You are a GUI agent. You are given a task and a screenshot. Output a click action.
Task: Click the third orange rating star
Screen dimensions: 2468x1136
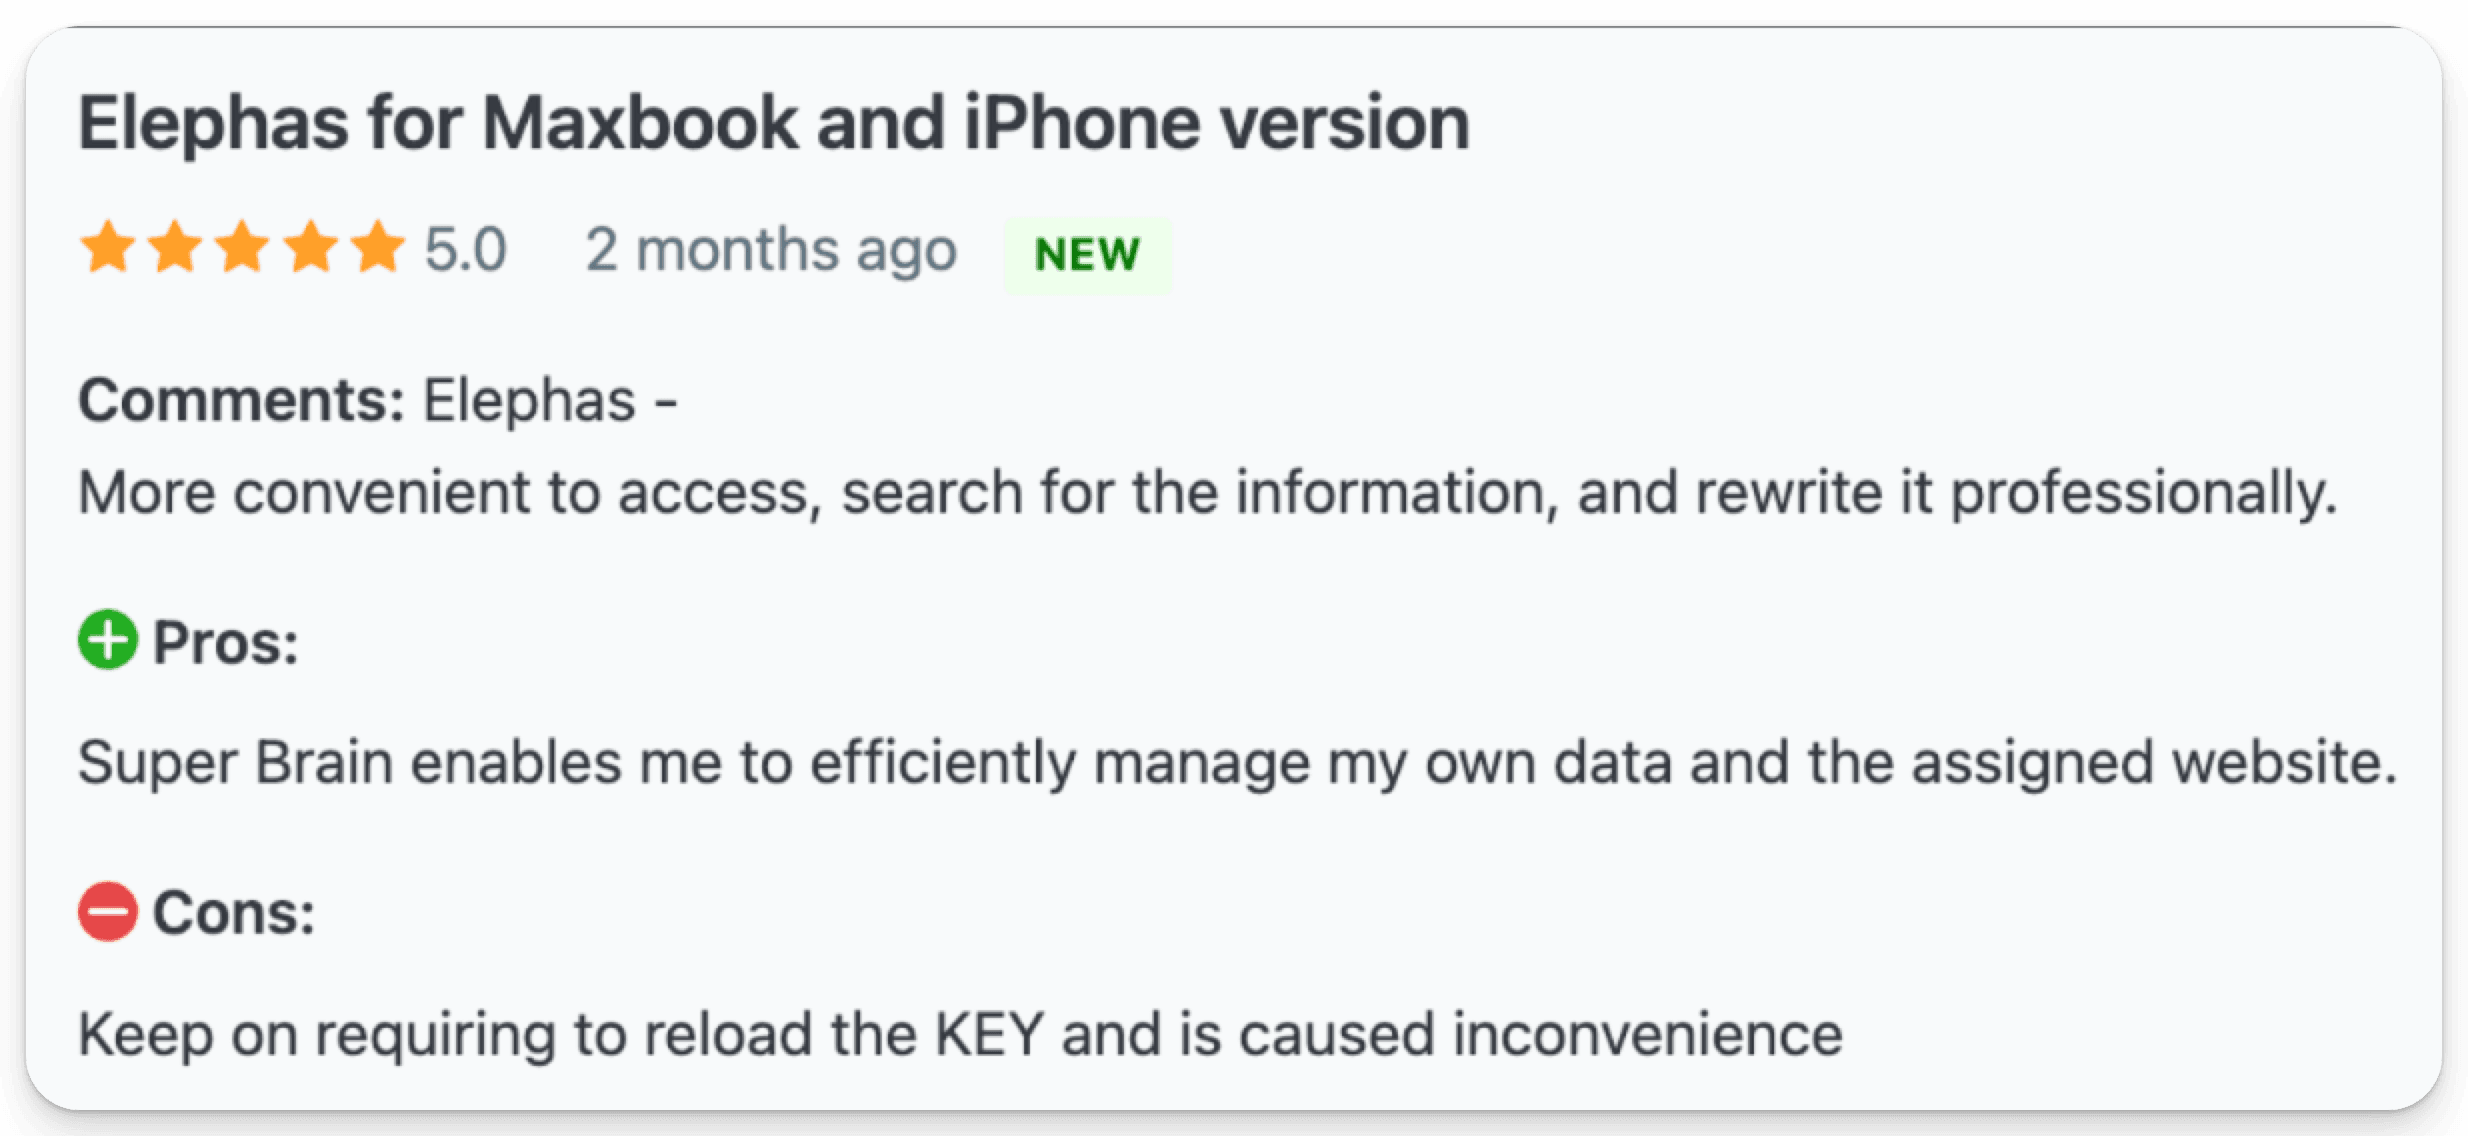coord(243,248)
